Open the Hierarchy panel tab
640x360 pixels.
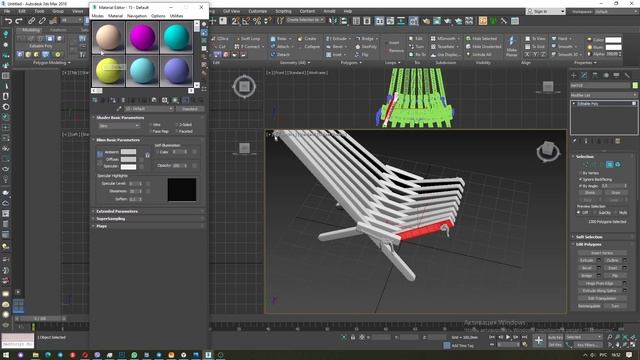(x=595, y=75)
